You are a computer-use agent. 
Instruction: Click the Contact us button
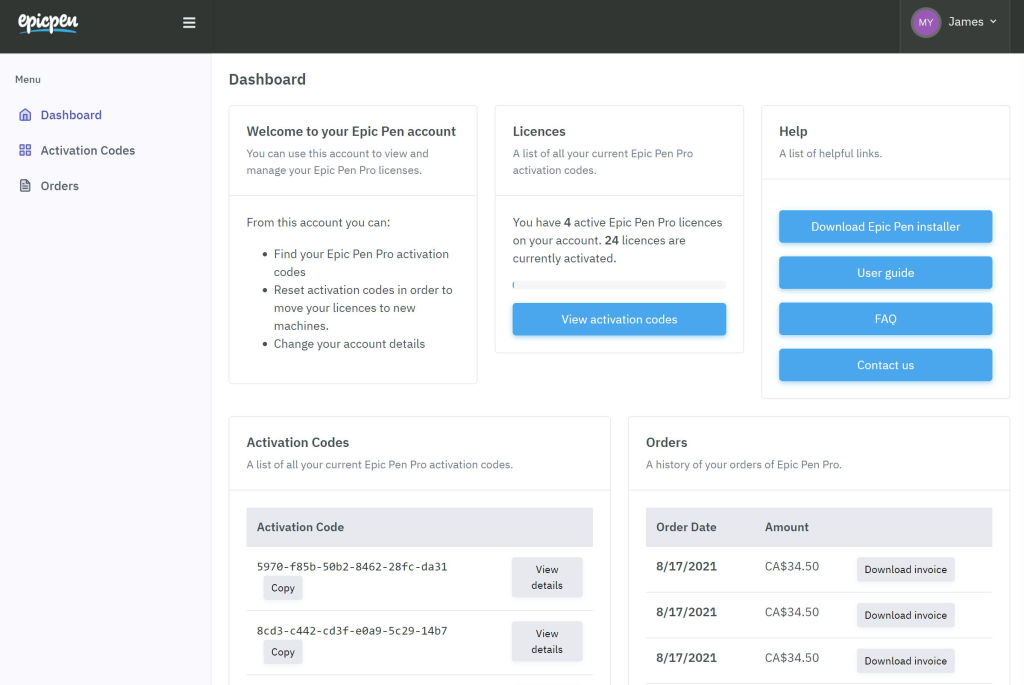click(x=885, y=365)
